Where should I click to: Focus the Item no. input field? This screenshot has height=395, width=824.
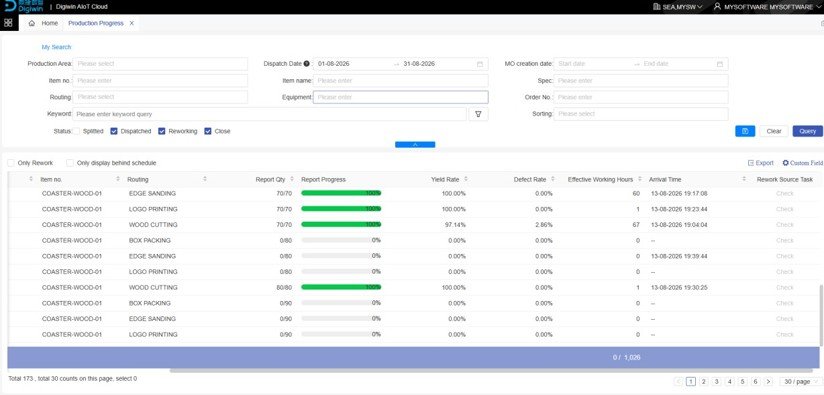click(x=160, y=81)
